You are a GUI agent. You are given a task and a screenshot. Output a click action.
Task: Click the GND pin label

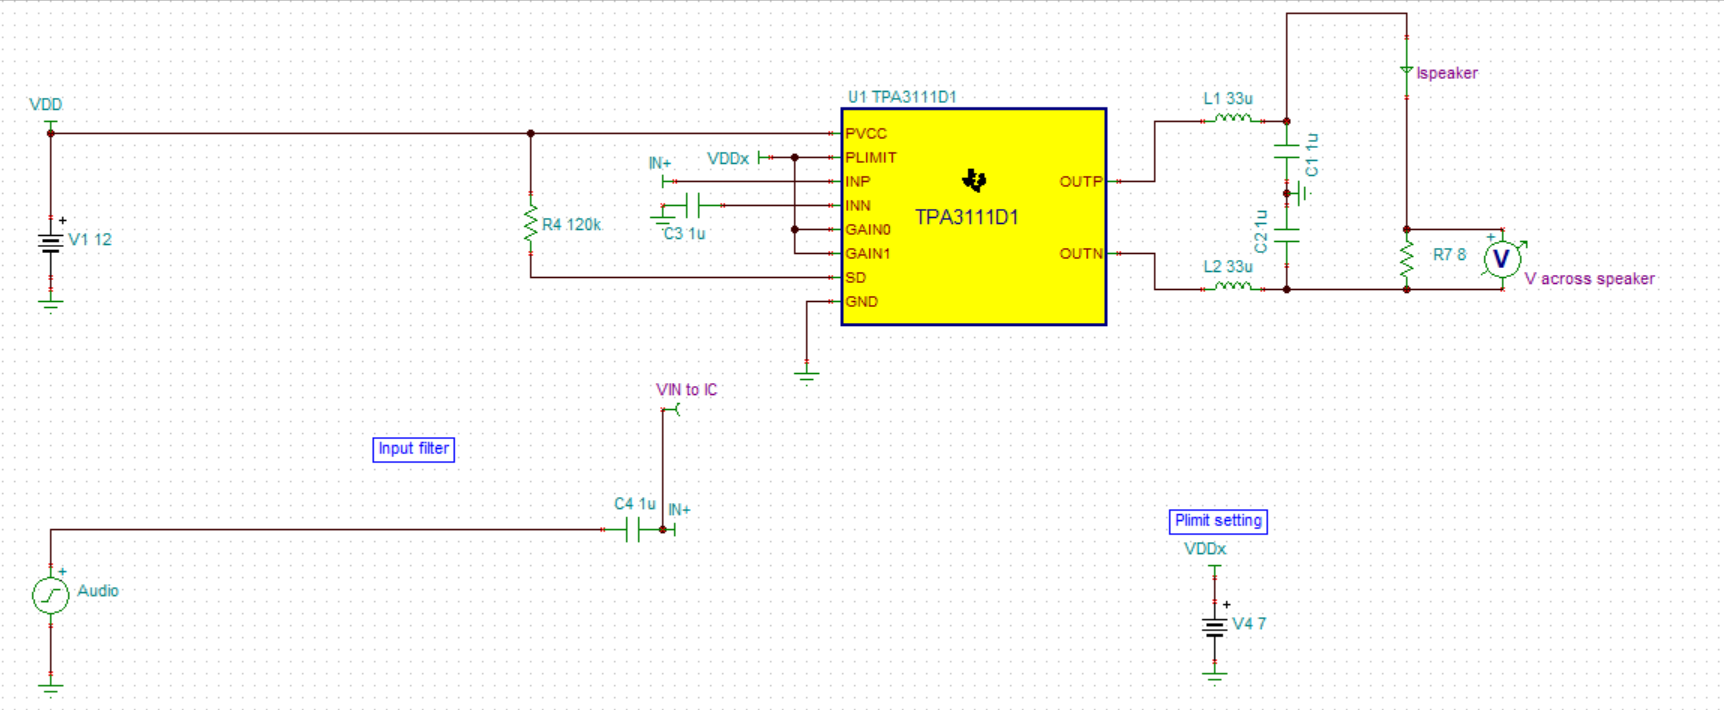click(861, 301)
